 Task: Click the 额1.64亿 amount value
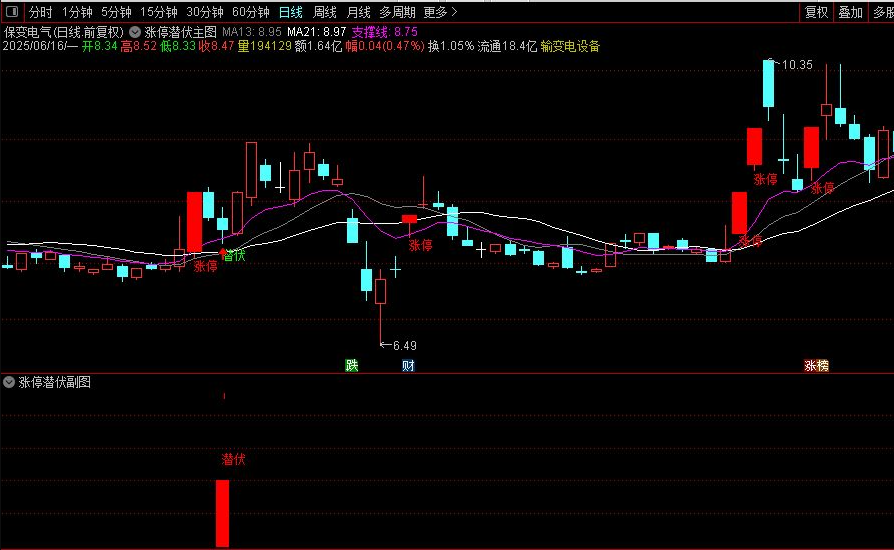[x=318, y=46]
